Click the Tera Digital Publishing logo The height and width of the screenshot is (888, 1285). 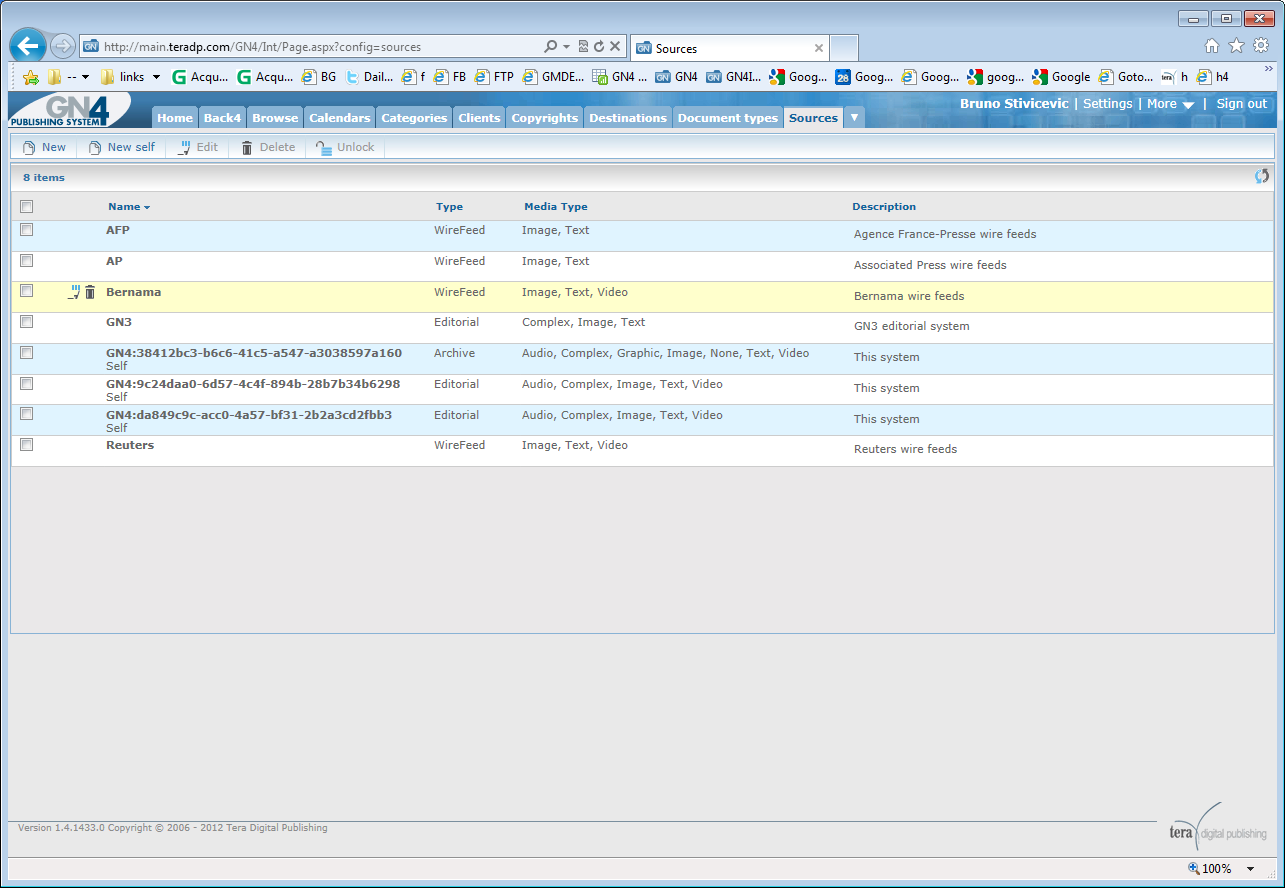(x=1217, y=826)
